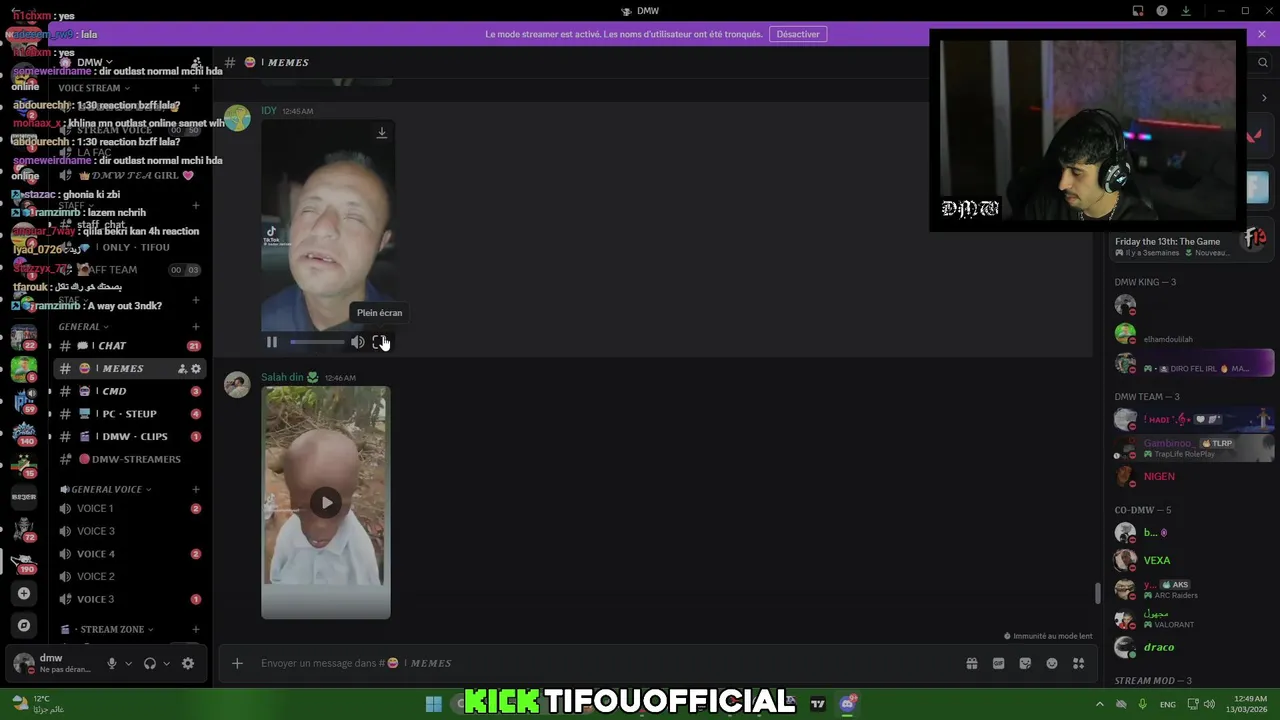Viewport: 1280px width, 720px height.
Task: Click the invite icon on MEMES channel
Action: 182,369
